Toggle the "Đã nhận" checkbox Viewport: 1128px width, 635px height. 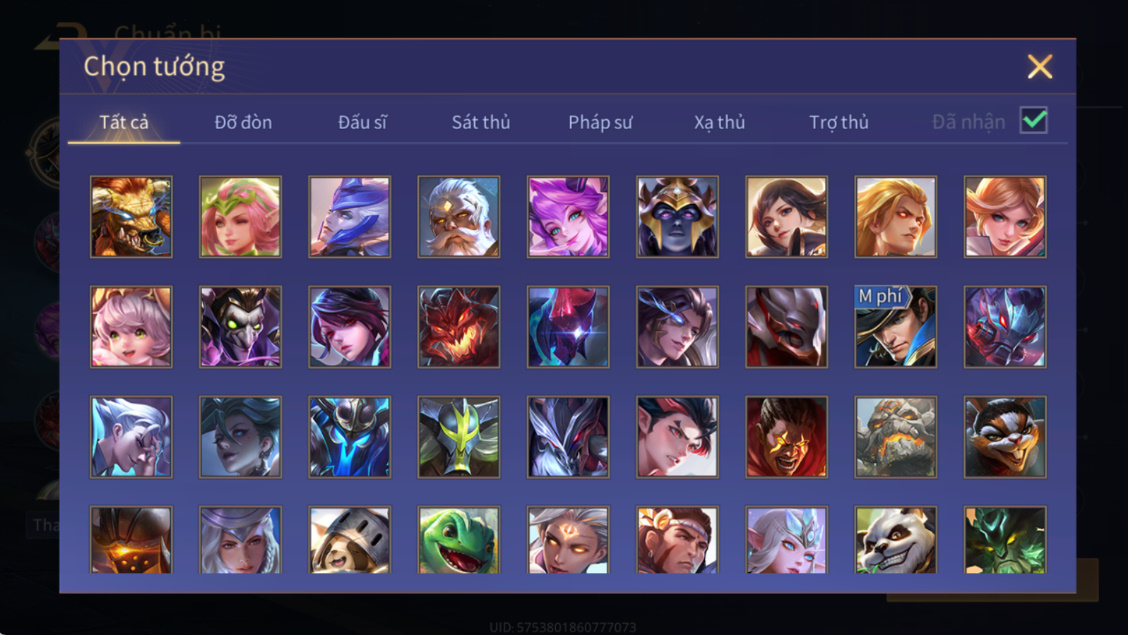click(x=1034, y=120)
